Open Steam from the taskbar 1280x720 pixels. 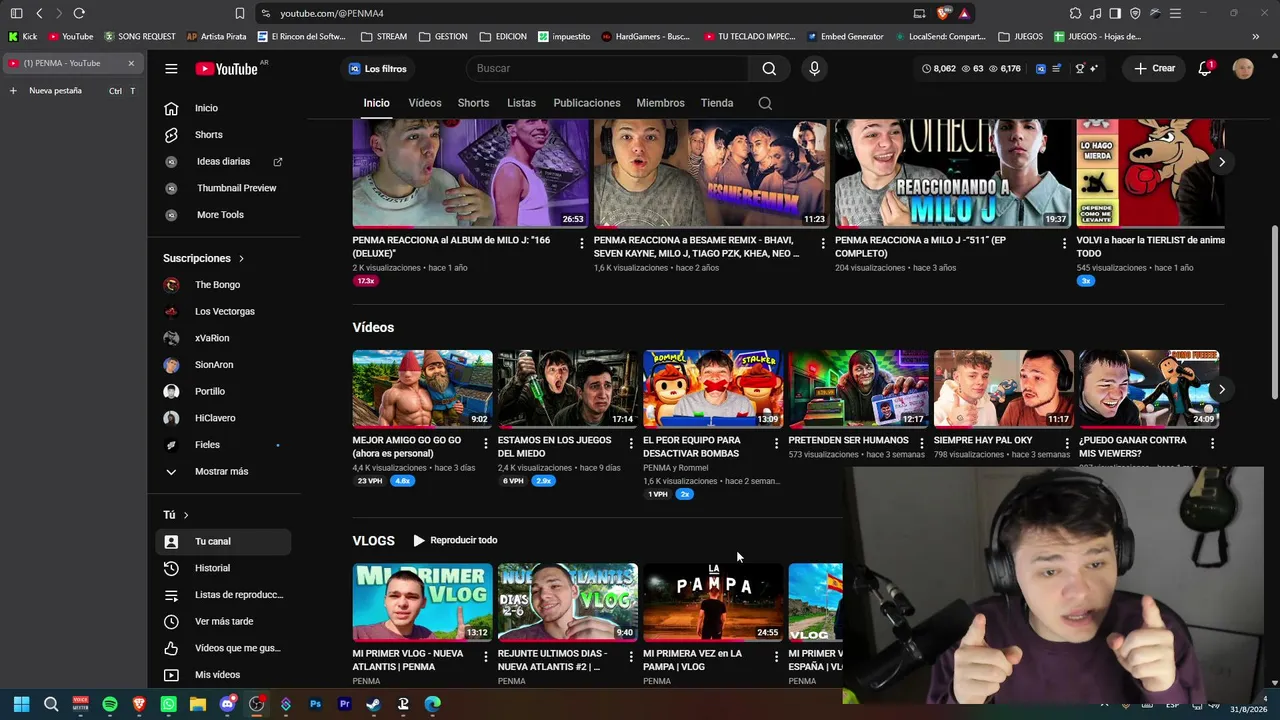point(373,704)
